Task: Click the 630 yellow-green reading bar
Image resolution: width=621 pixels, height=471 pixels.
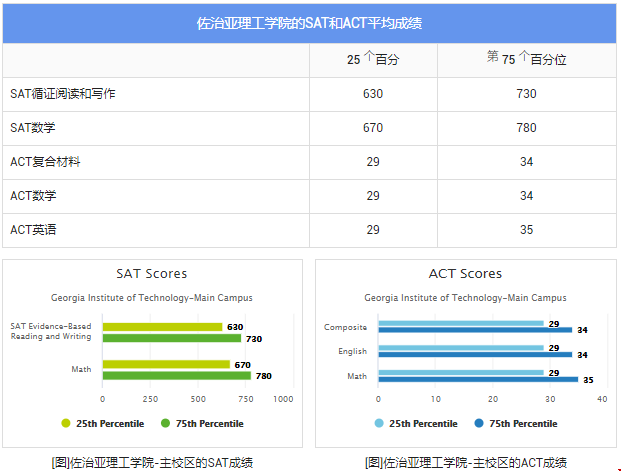Action: [162, 327]
